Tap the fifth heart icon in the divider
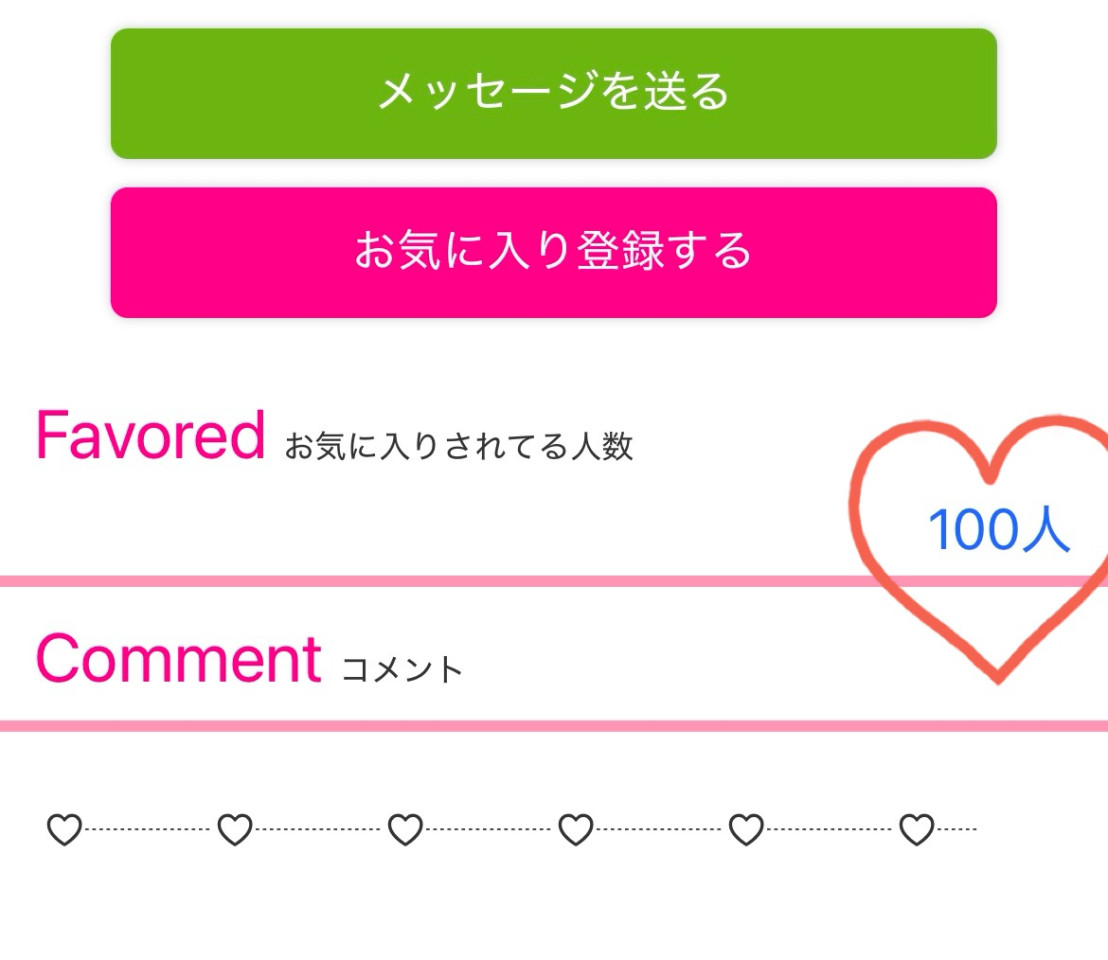This screenshot has height=960, width=1108. coord(746,829)
